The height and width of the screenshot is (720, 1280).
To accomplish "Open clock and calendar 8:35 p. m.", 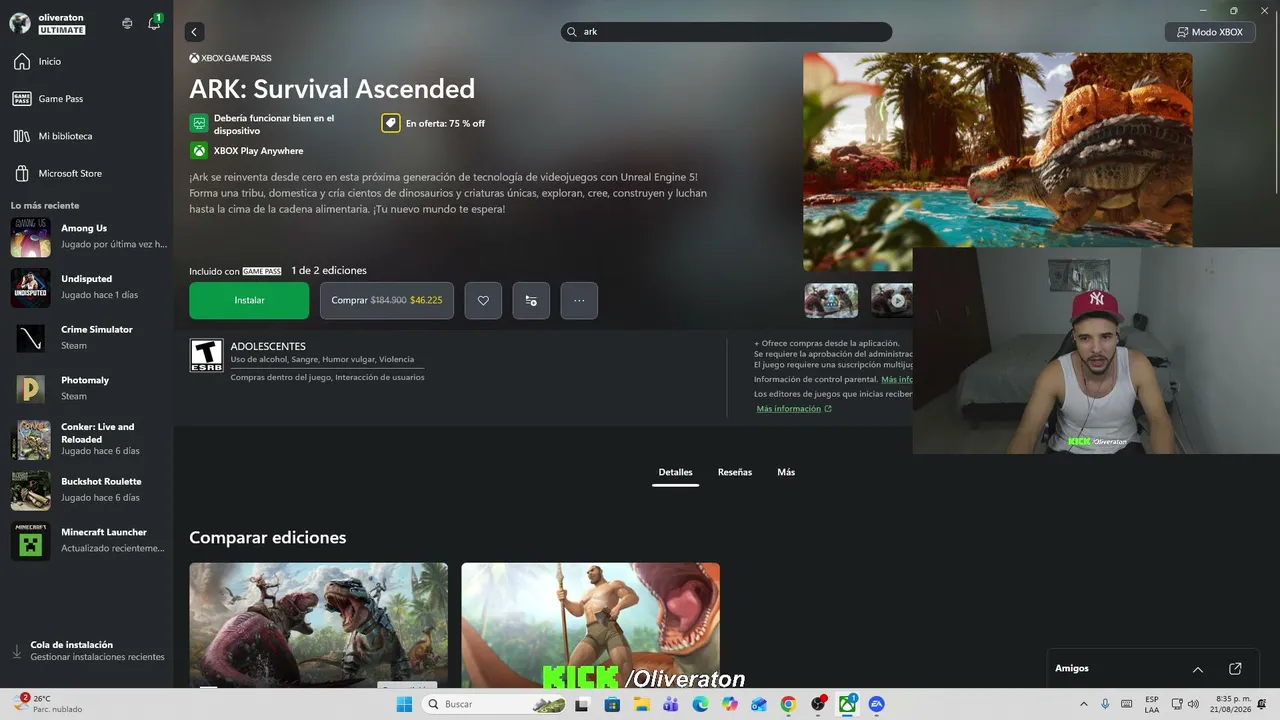I will [x=1233, y=704].
